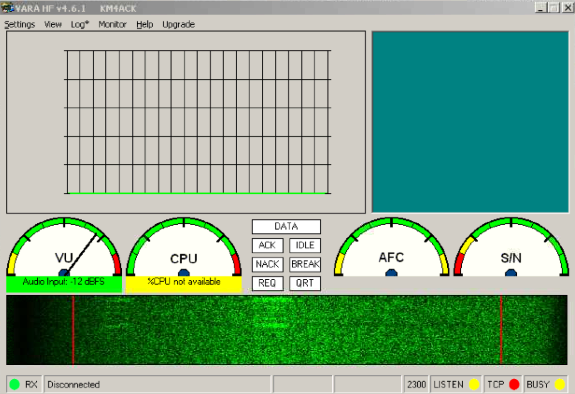Open the Monitor menu
Image resolution: width=575 pixels, height=394 pixels.
pos(112,25)
